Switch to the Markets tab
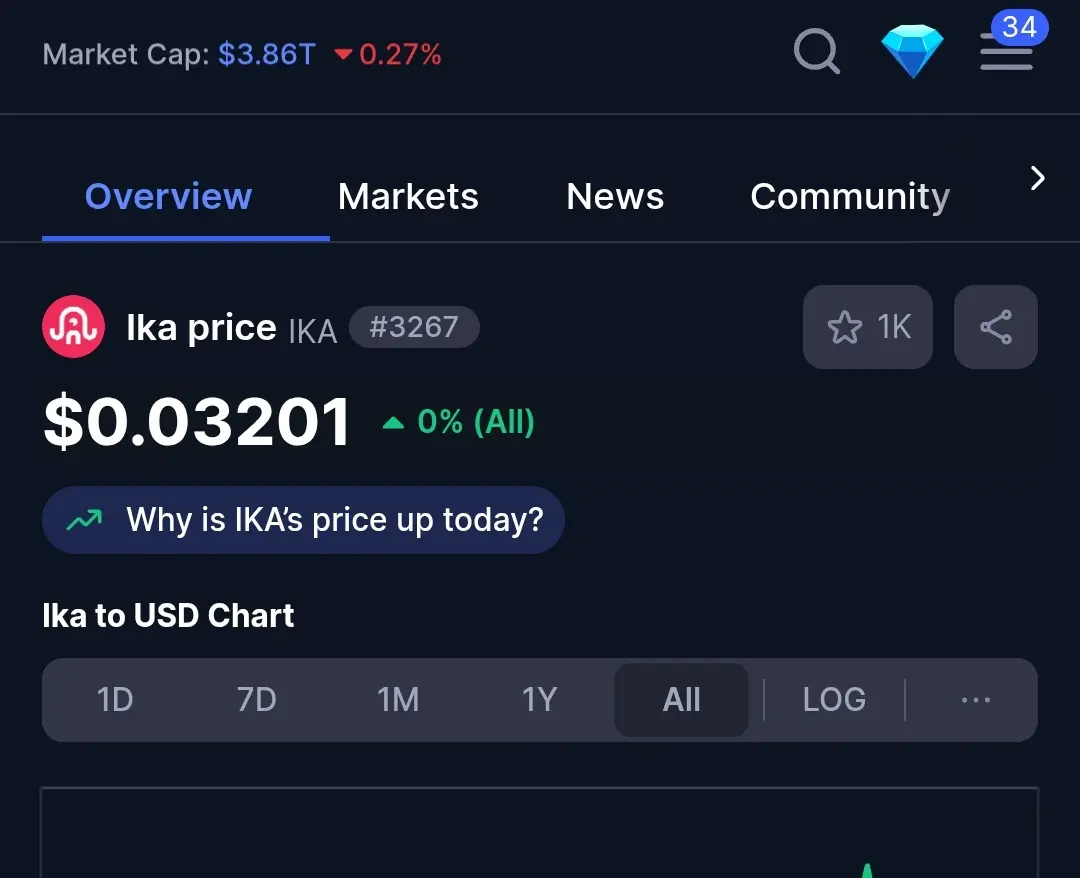1080x878 pixels. coord(408,196)
